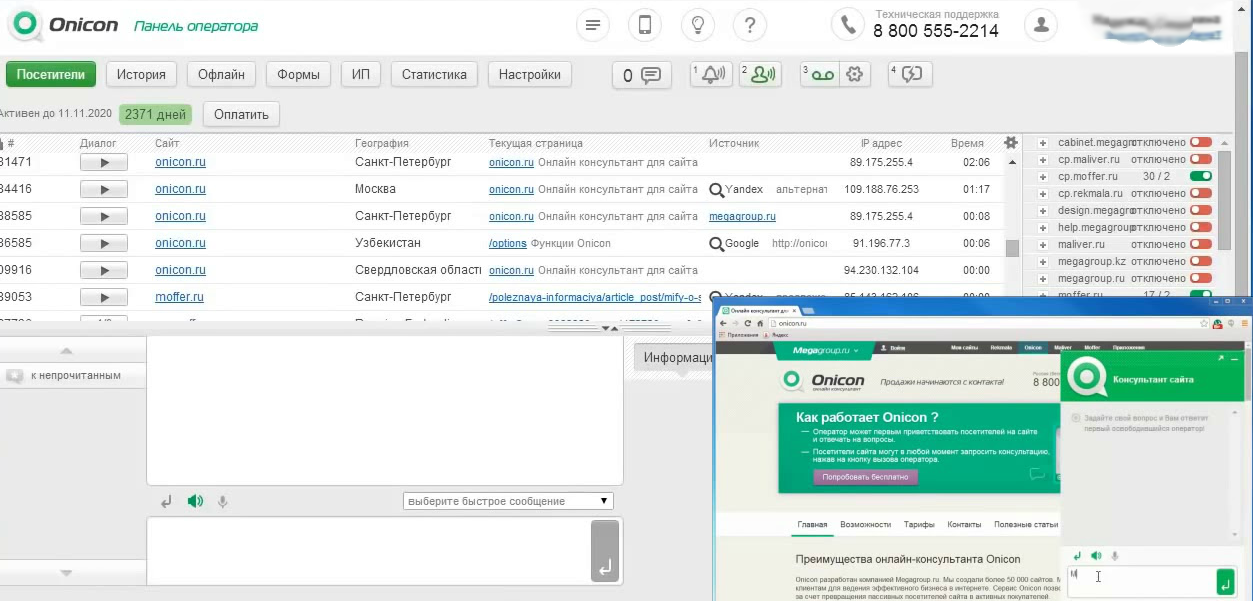Open the user profile avatar icon

pyautogui.click(x=1041, y=25)
